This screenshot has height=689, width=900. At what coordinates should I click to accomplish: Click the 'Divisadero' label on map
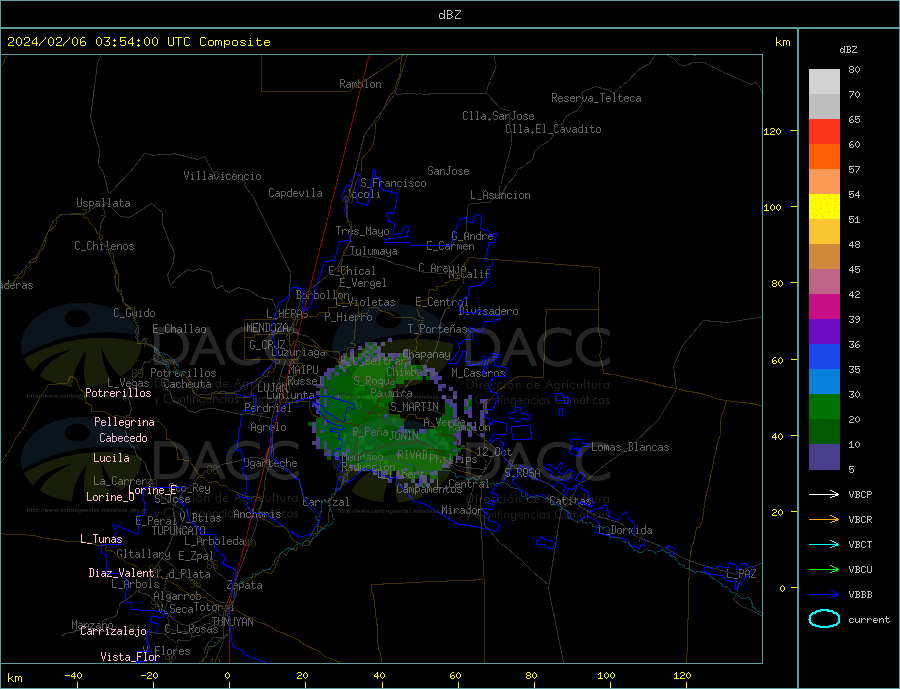[x=488, y=311]
